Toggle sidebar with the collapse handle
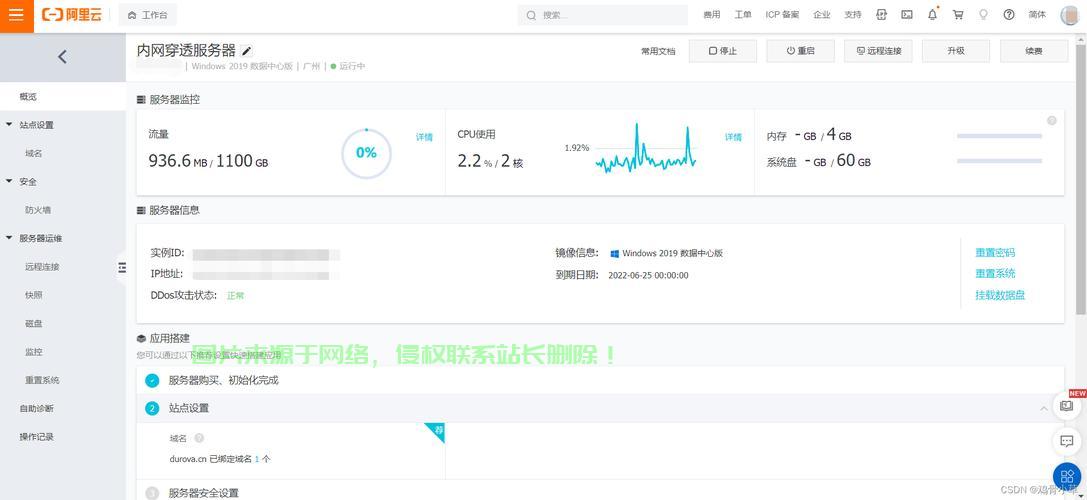This screenshot has height=500, width=1087. click(122, 267)
